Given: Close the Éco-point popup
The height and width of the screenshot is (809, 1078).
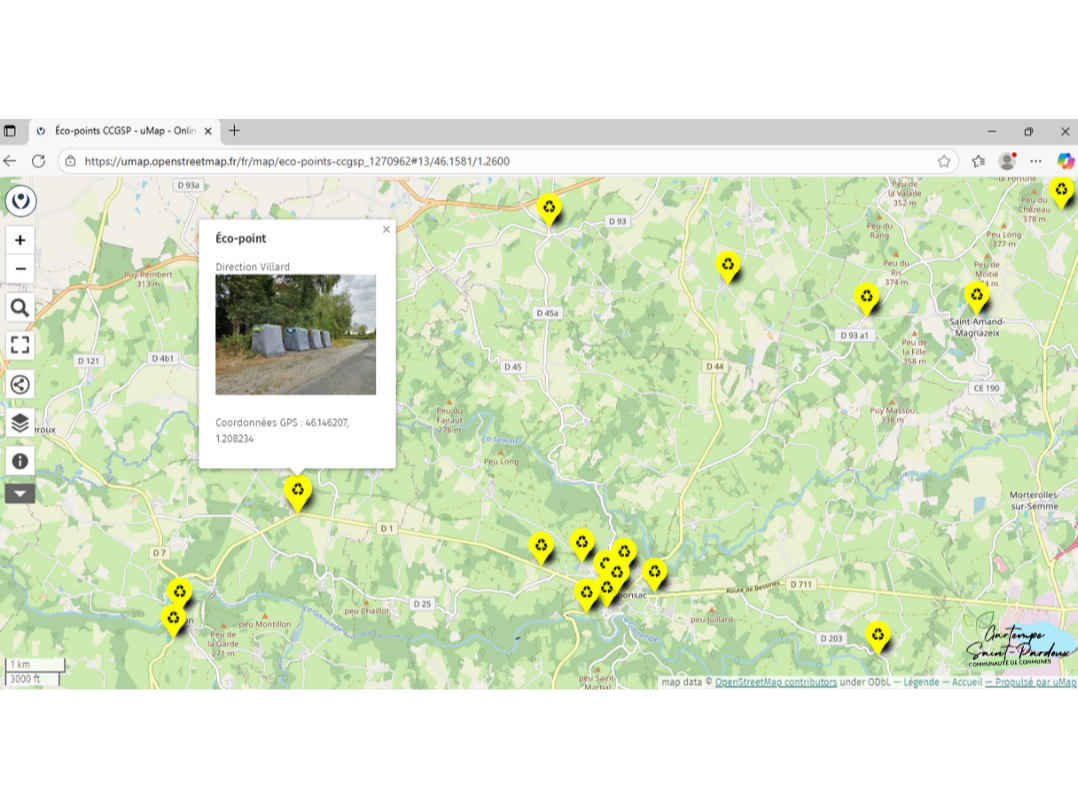Looking at the screenshot, I should click(386, 230).
